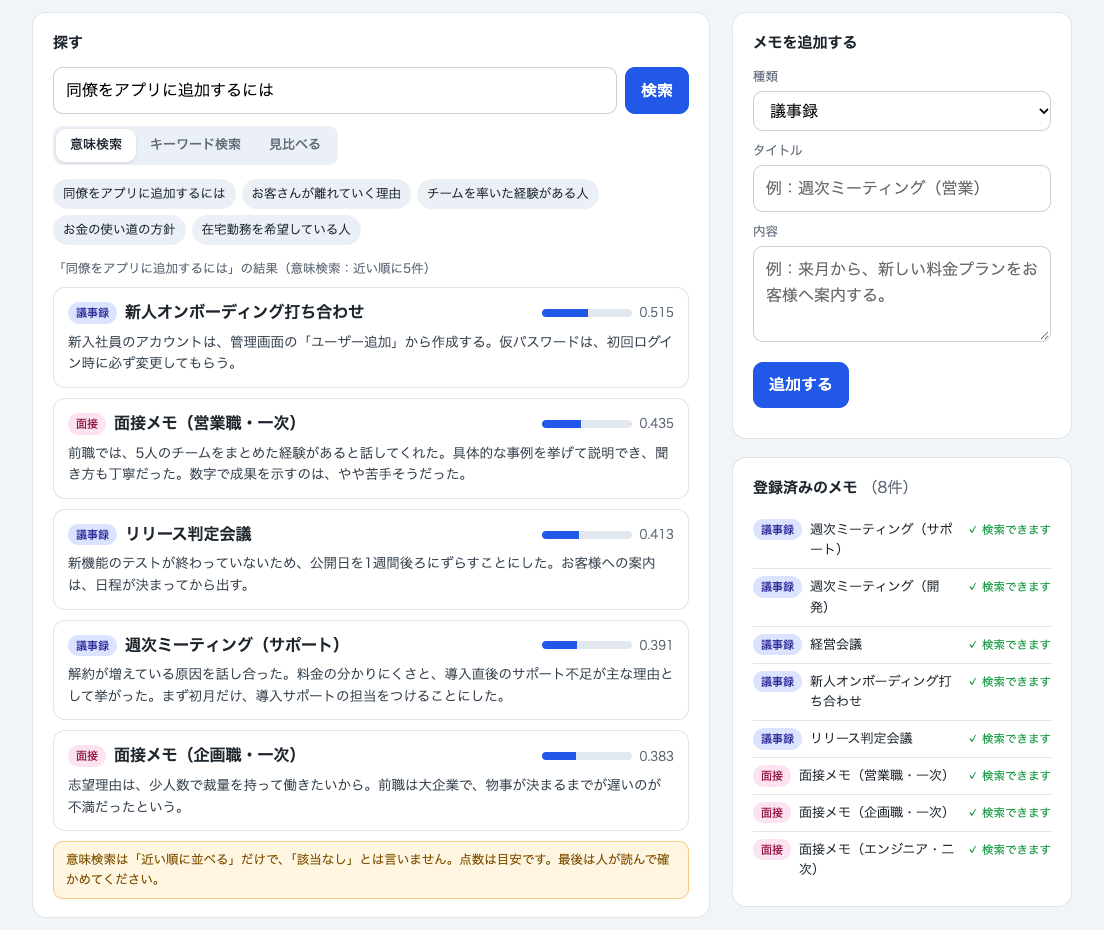Click 議事録 badge on リリース判定会議 result
The image size is (1104, 930).
pos(92,535)
